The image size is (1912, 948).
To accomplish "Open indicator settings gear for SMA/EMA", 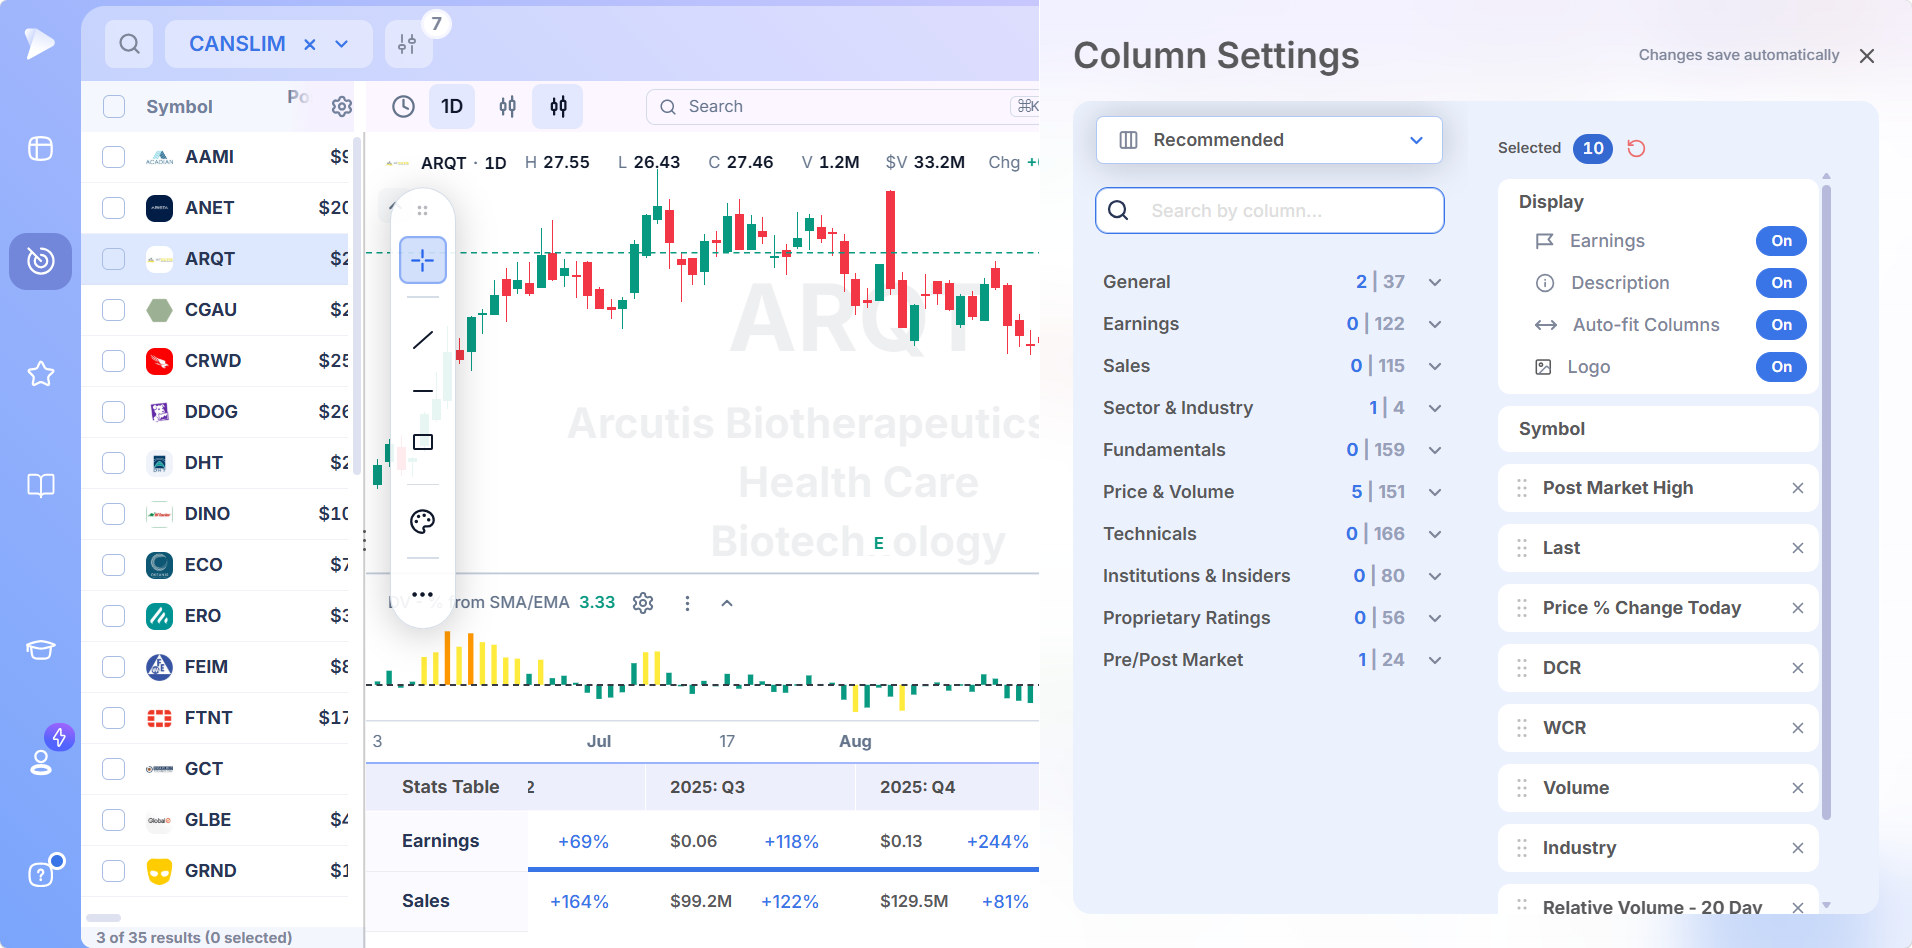I will (643, 603).
